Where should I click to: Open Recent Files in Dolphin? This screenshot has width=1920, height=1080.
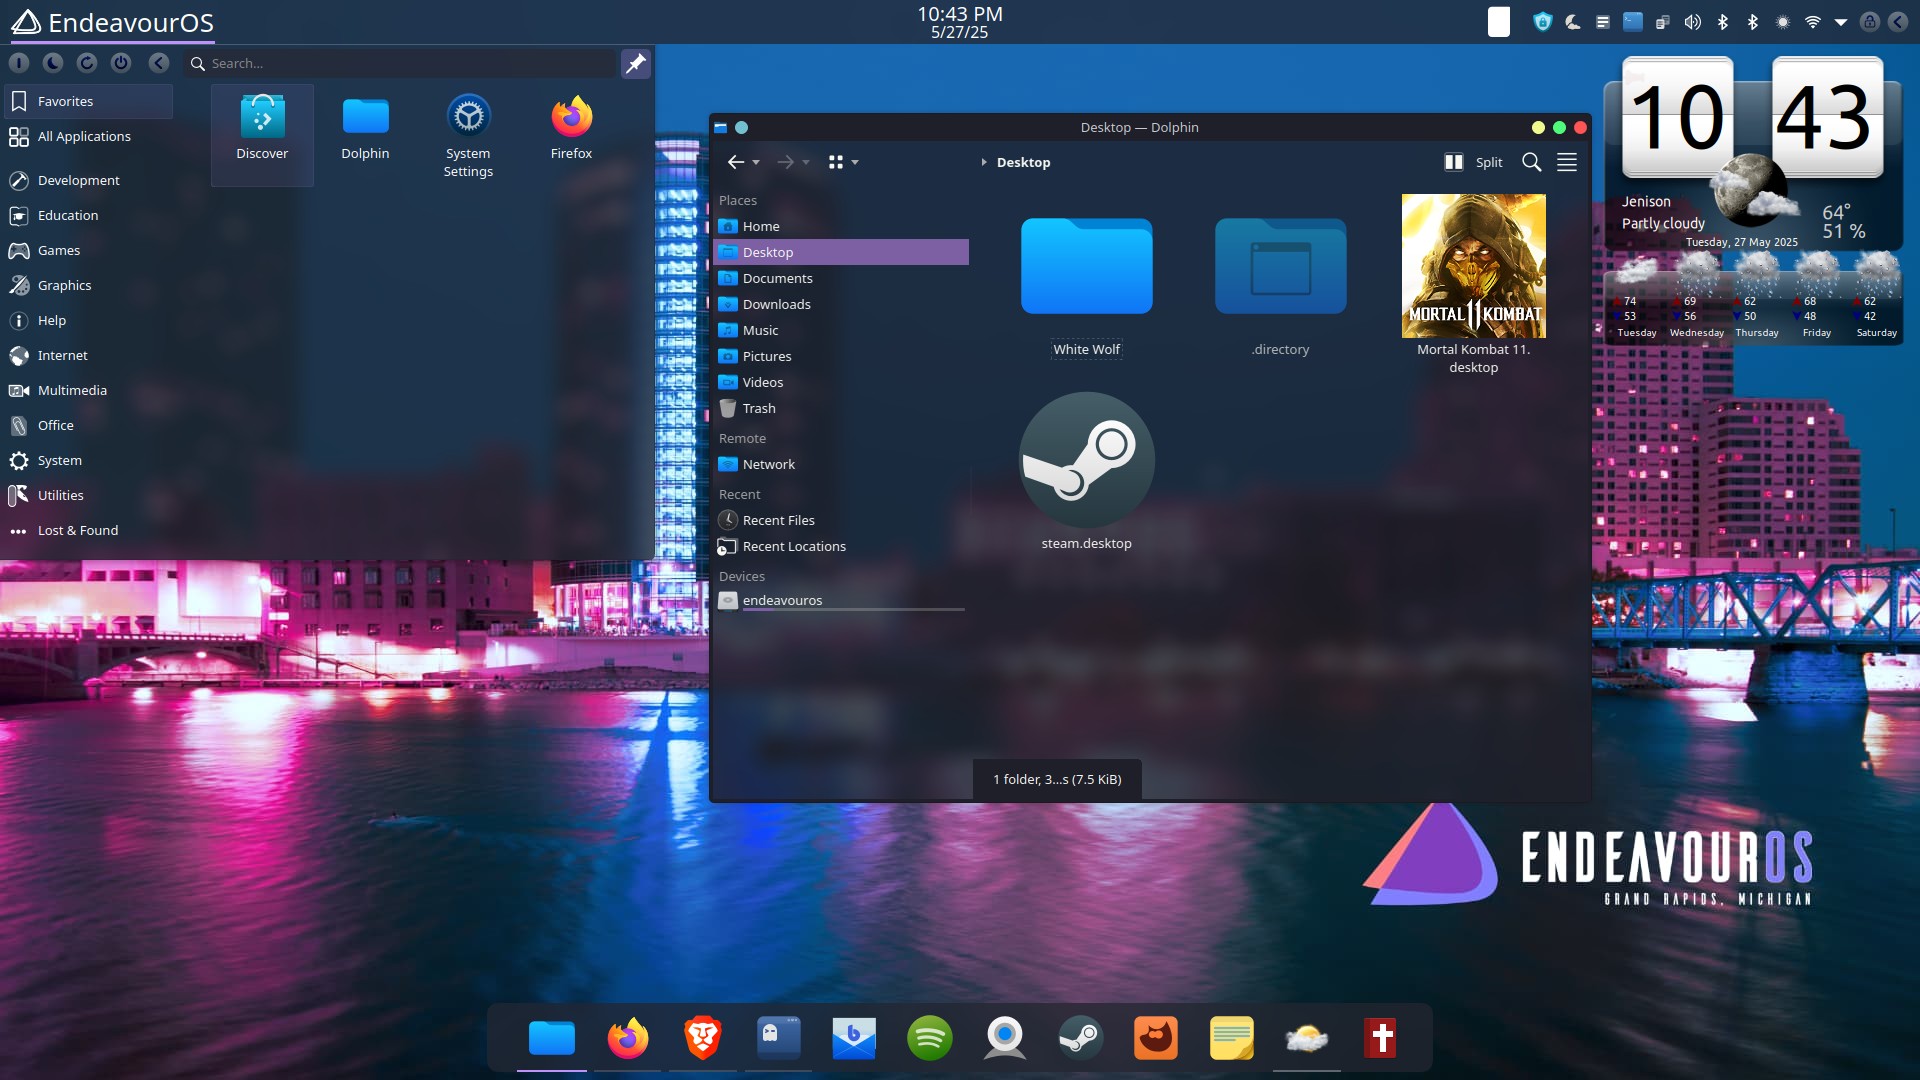(841, 520)
